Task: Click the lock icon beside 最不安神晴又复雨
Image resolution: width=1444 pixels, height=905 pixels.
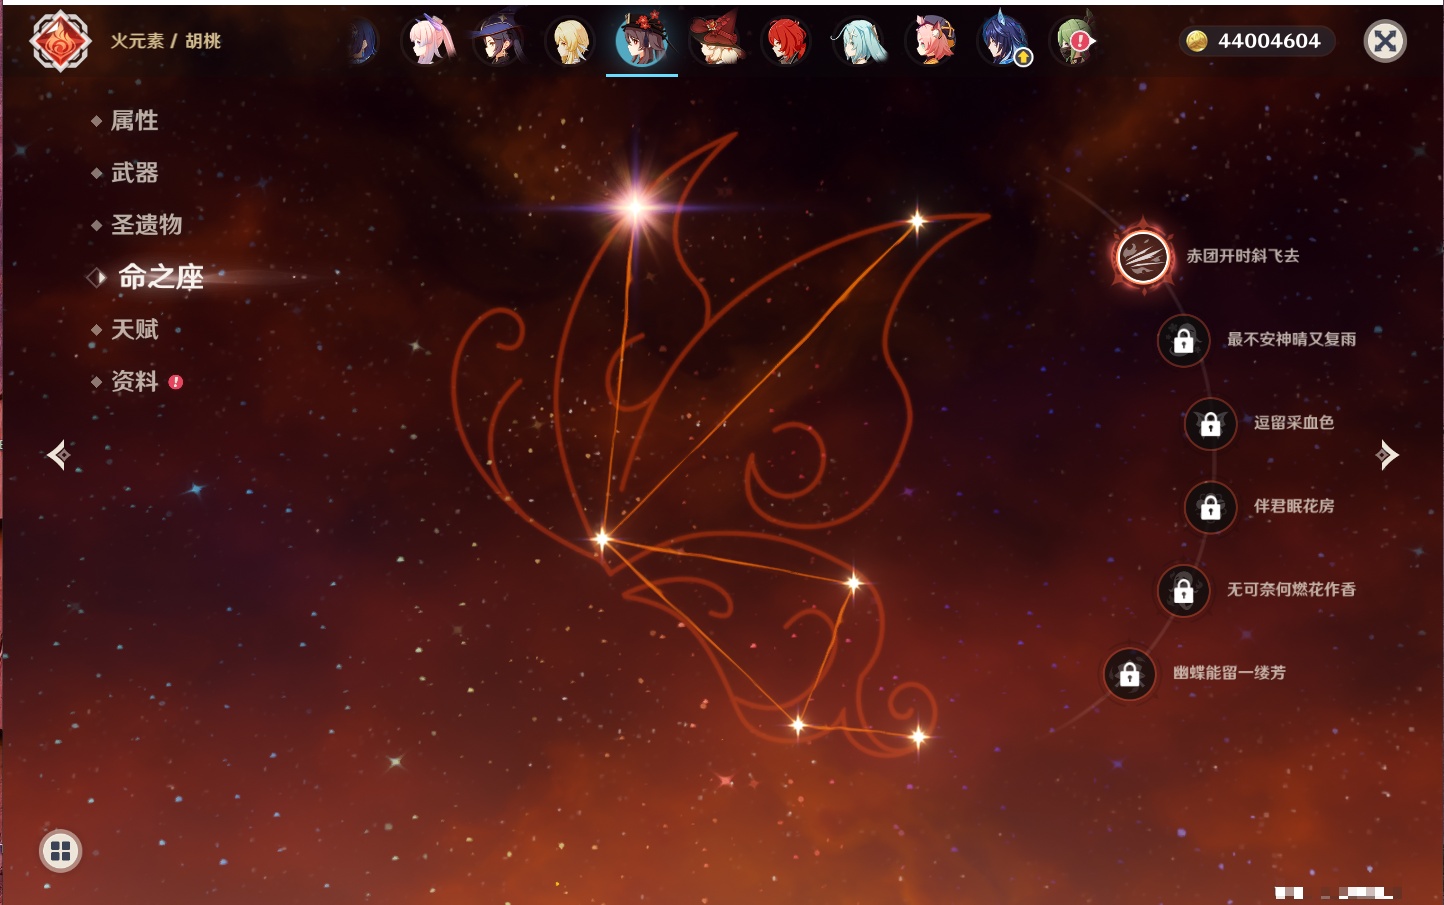Action: pyautogui.click(x=1183, y=340)
